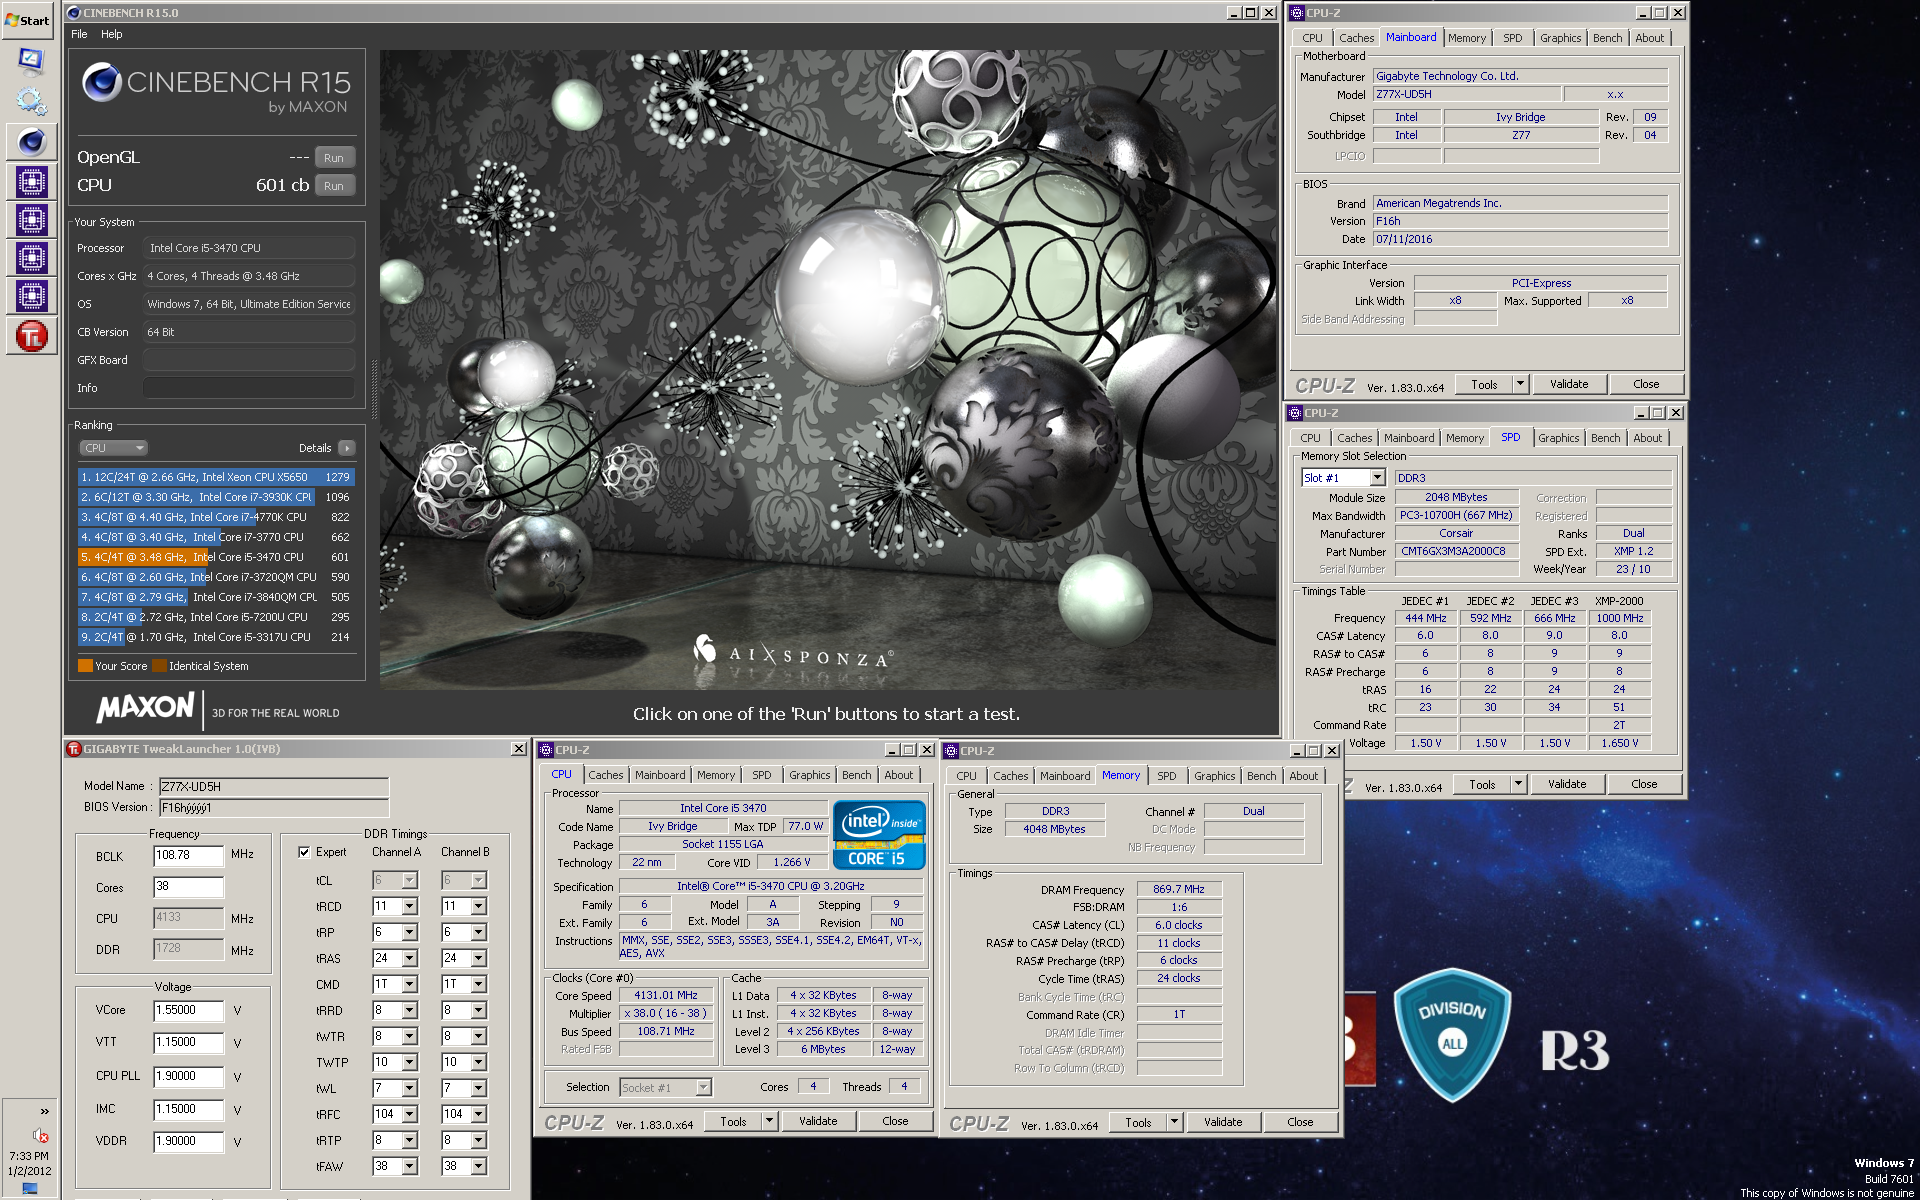Open tRAS Channel B dropdown
The image size is (1920, 1200).
[x=479, y=959]
